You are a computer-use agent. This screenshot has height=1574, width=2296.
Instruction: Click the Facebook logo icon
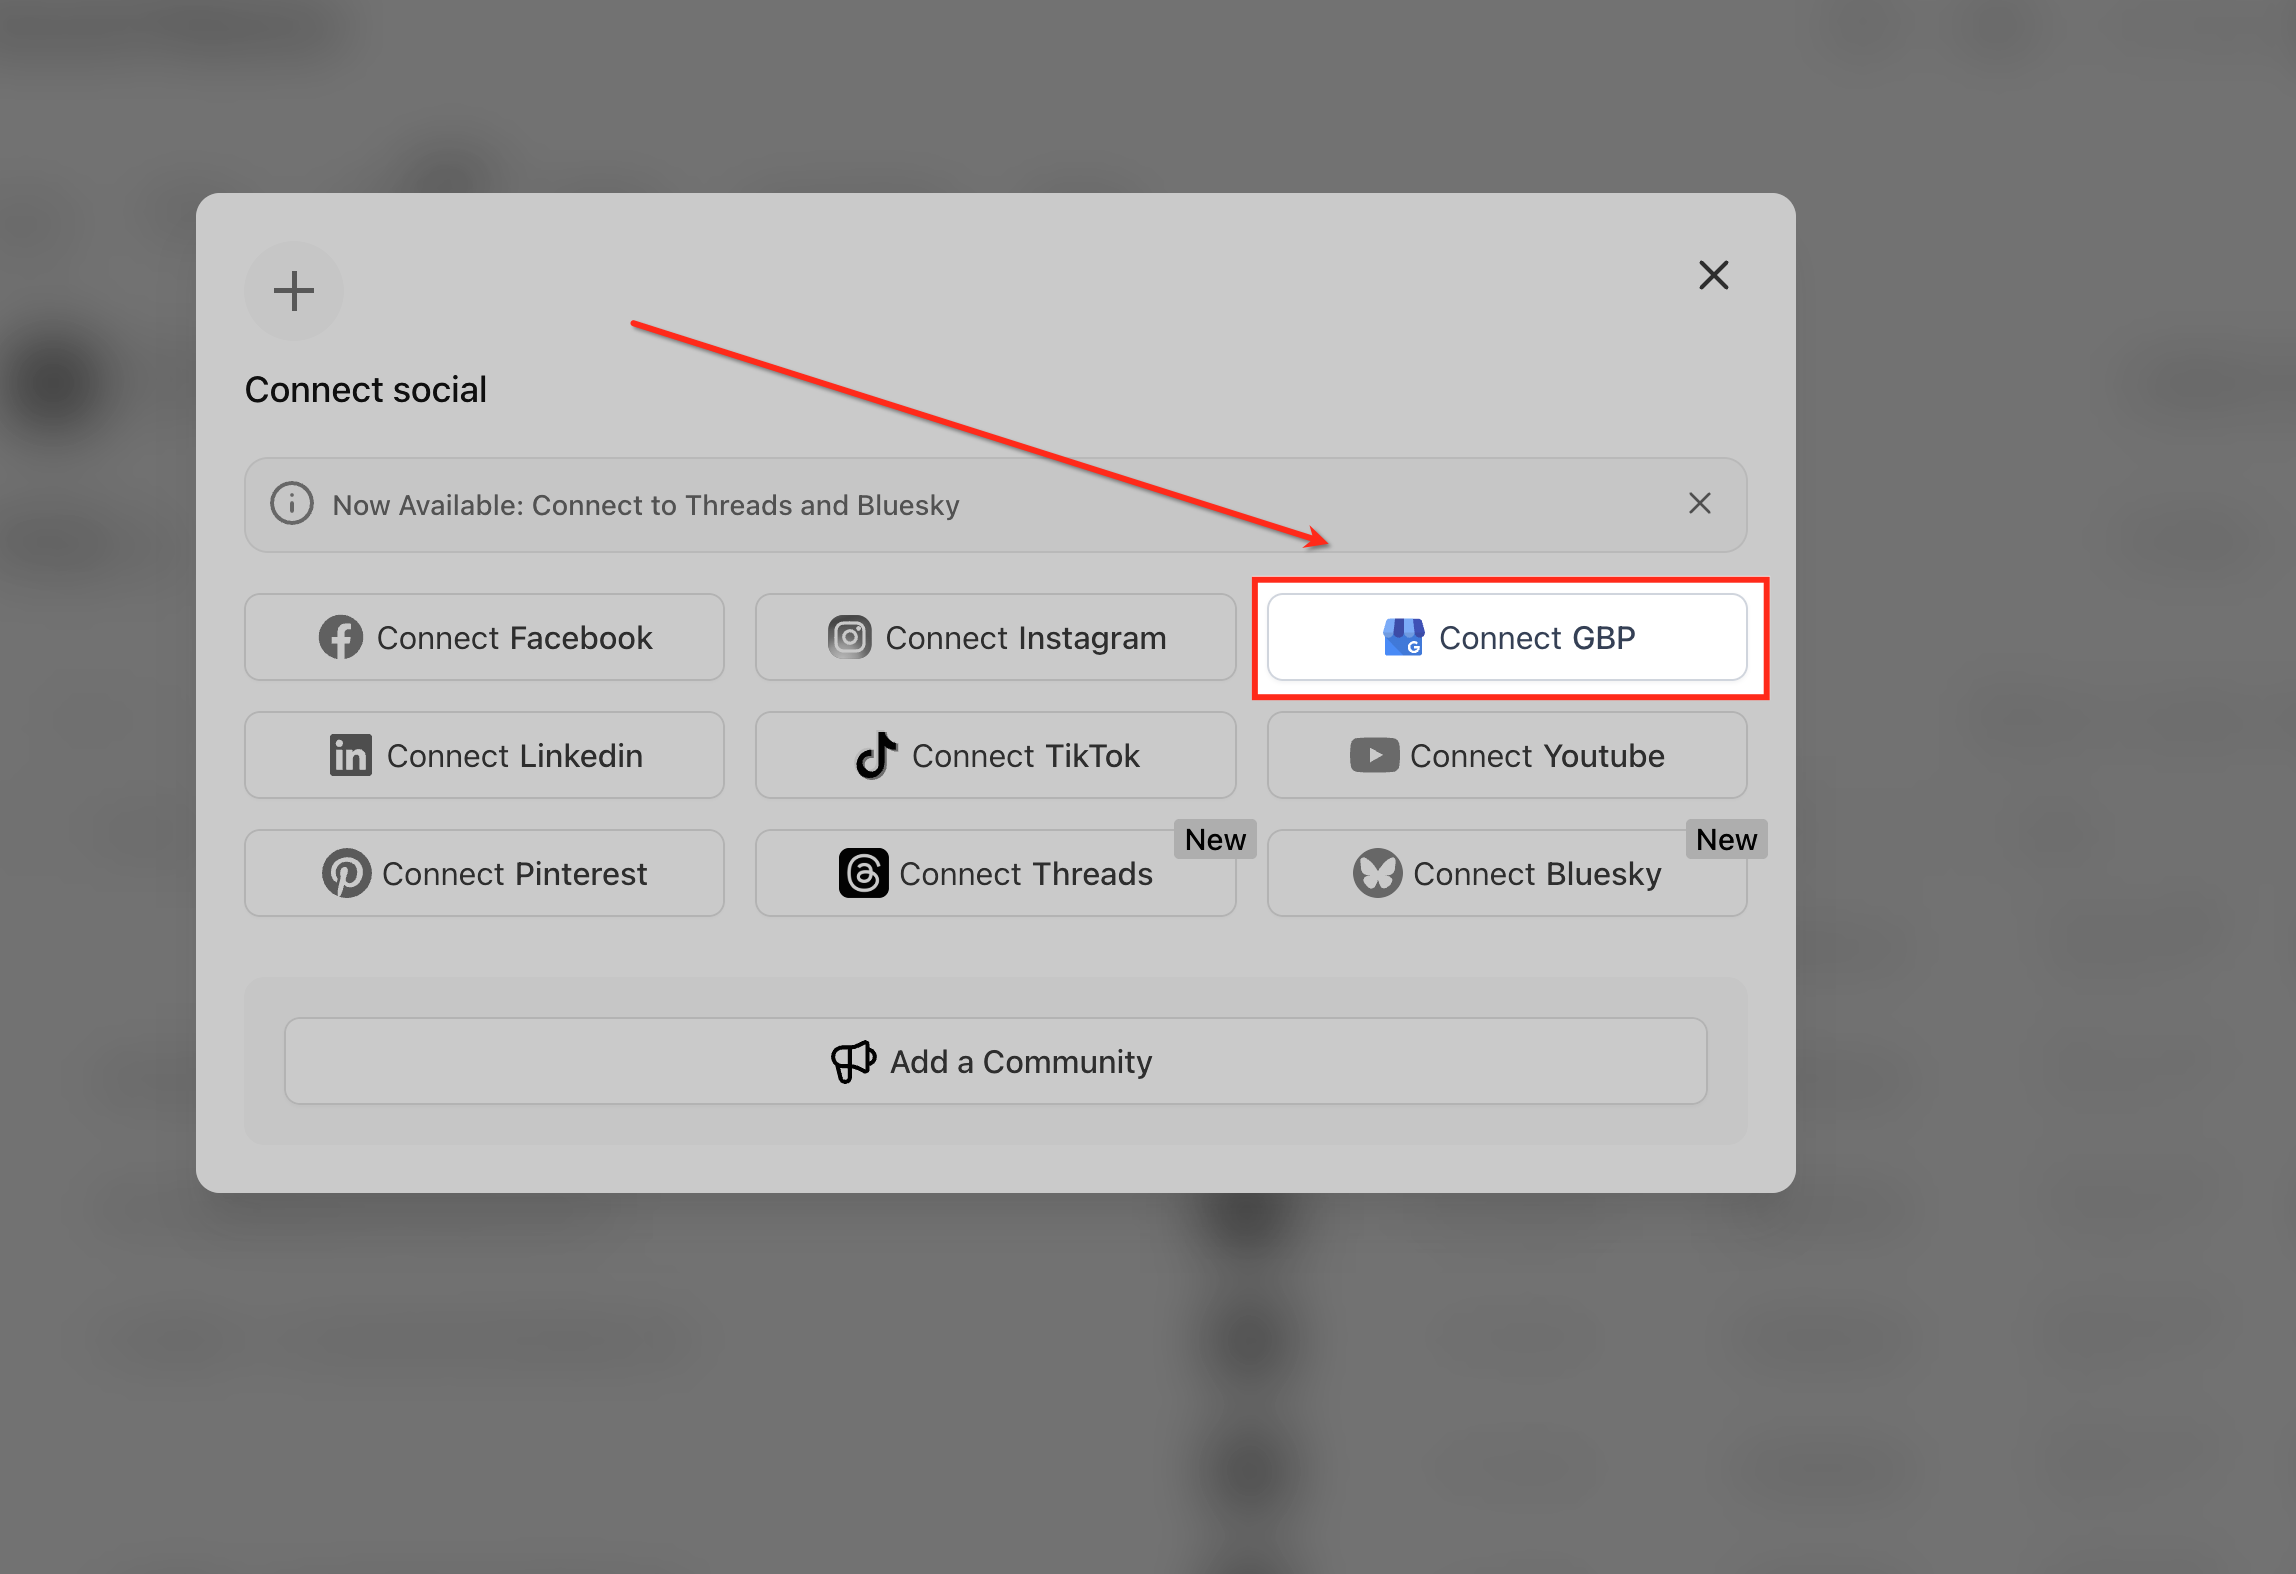click(x=340, y=637)
